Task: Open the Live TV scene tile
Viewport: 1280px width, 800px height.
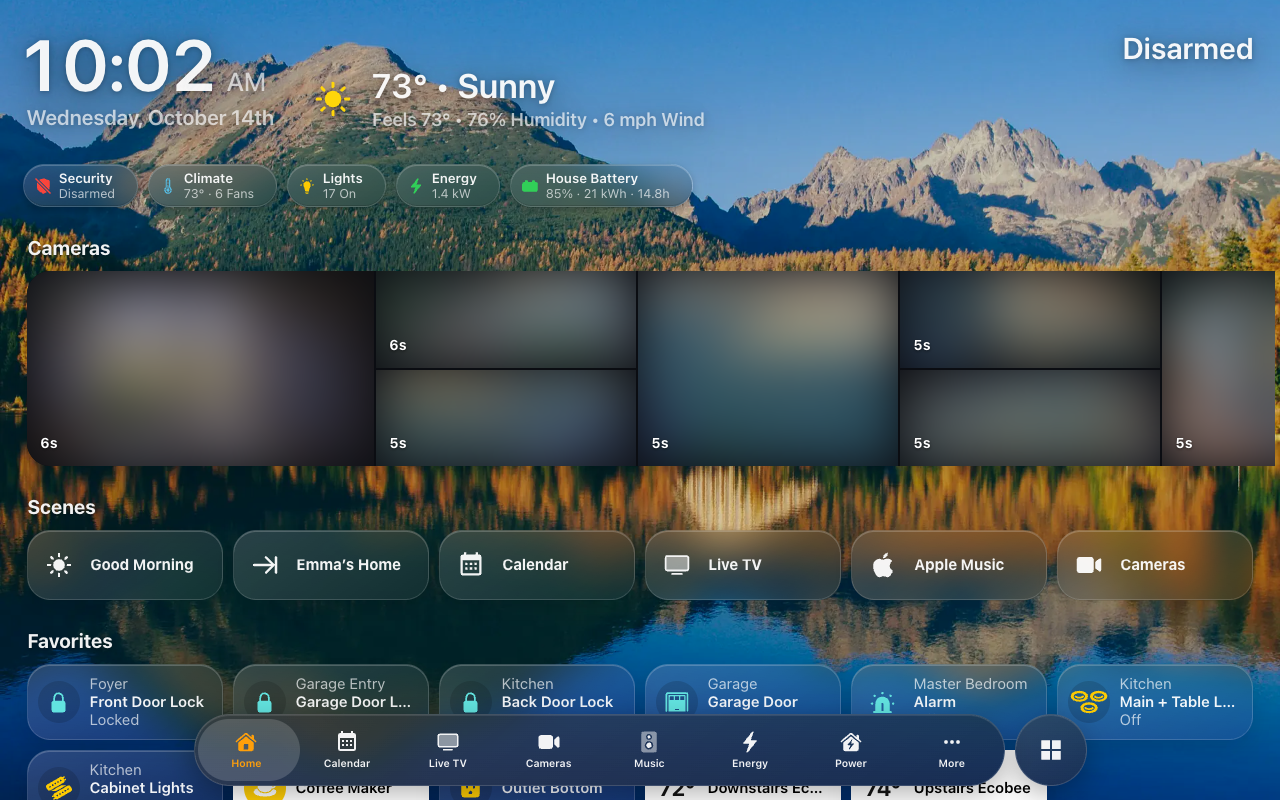Action: (743, 565)
